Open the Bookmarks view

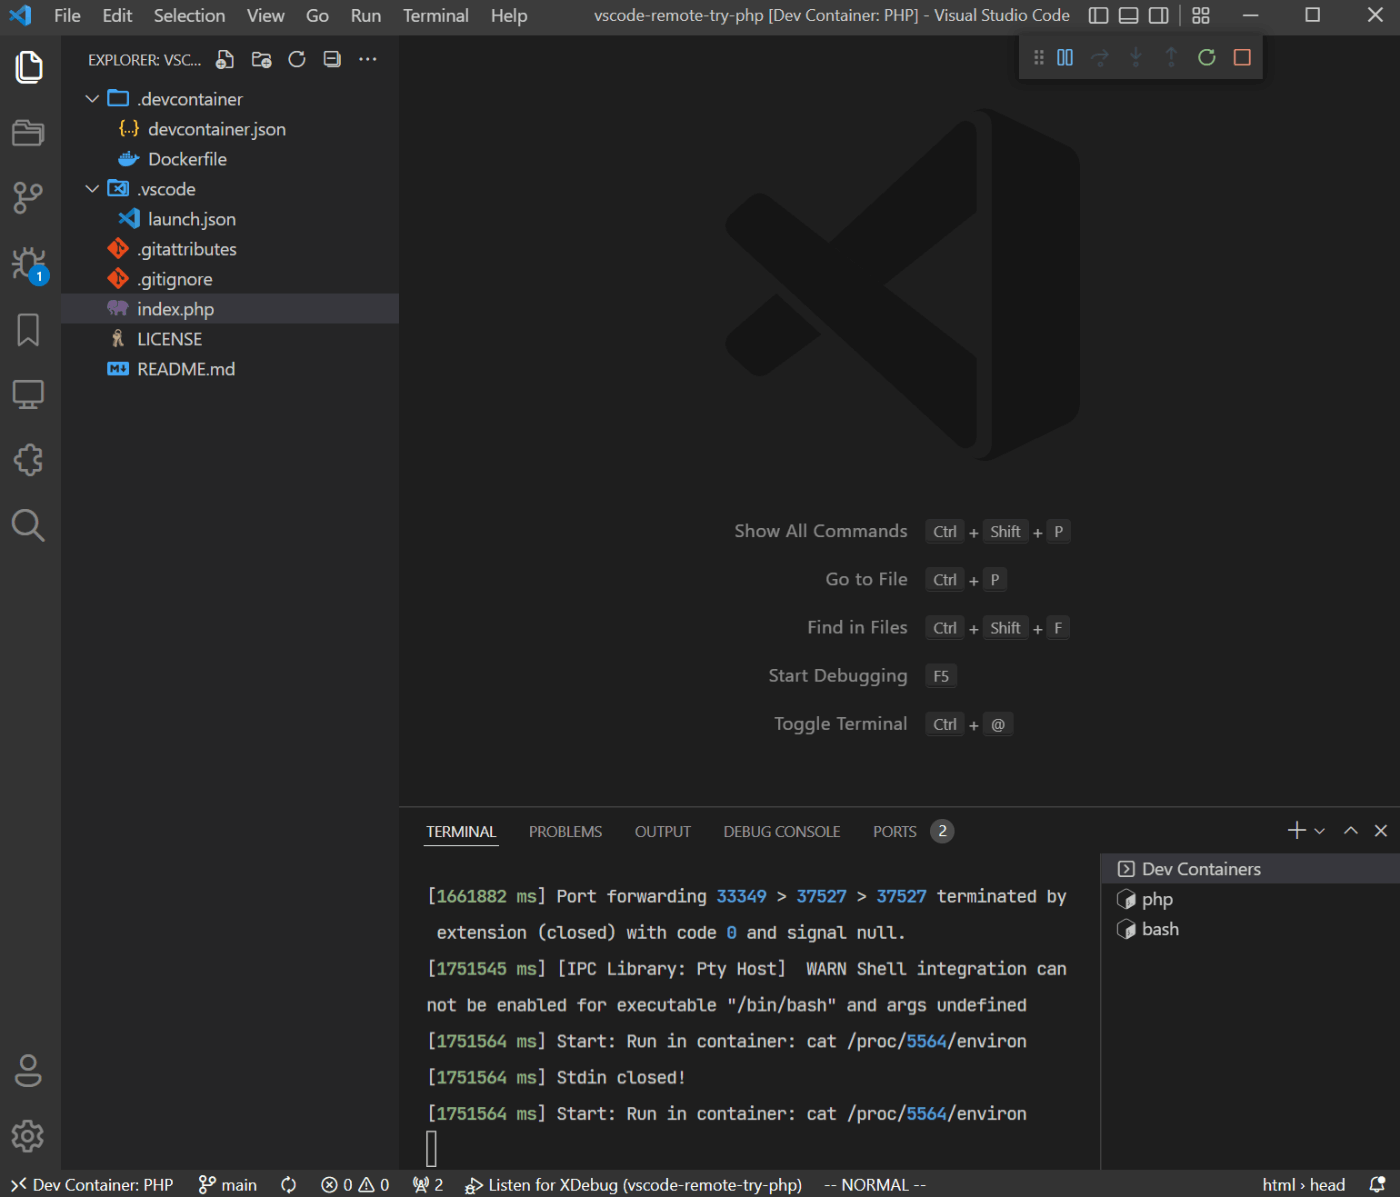point(29,330)
